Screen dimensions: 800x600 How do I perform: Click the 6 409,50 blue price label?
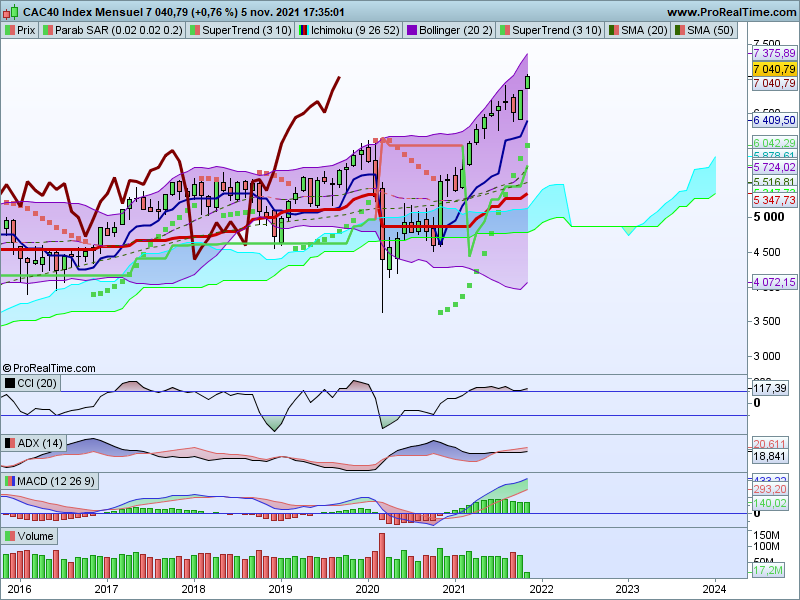pos(774,120)
